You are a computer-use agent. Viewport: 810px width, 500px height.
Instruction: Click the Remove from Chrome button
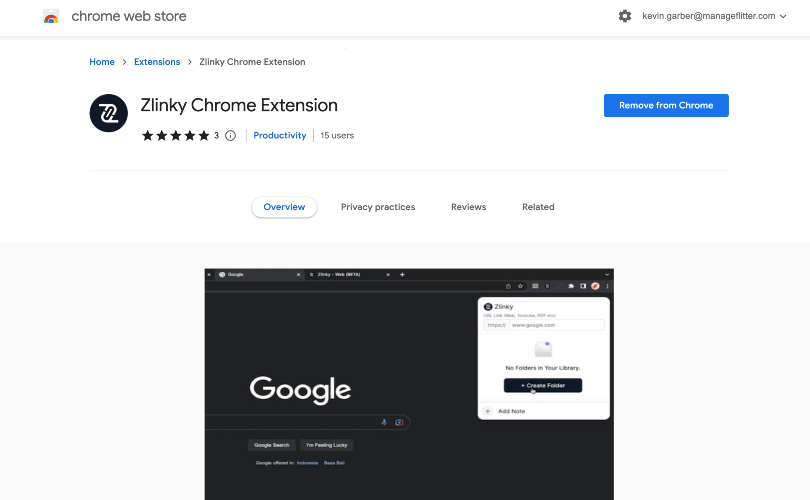[666, 105]
